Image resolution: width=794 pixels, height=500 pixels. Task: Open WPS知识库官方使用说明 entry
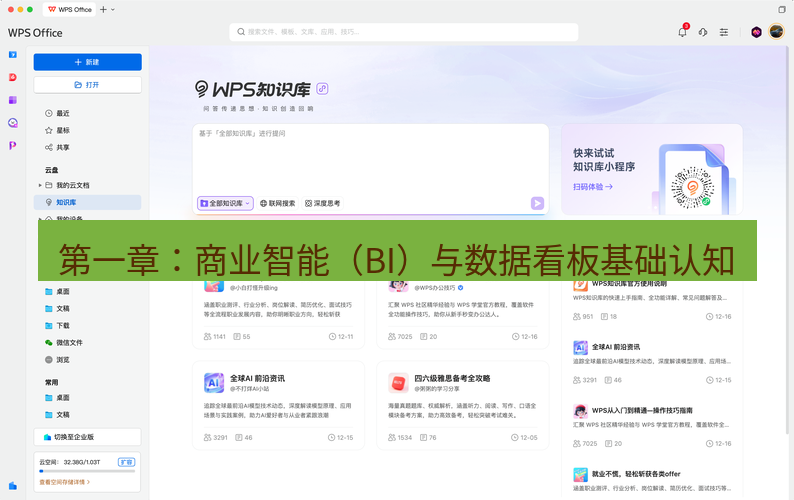652,300
